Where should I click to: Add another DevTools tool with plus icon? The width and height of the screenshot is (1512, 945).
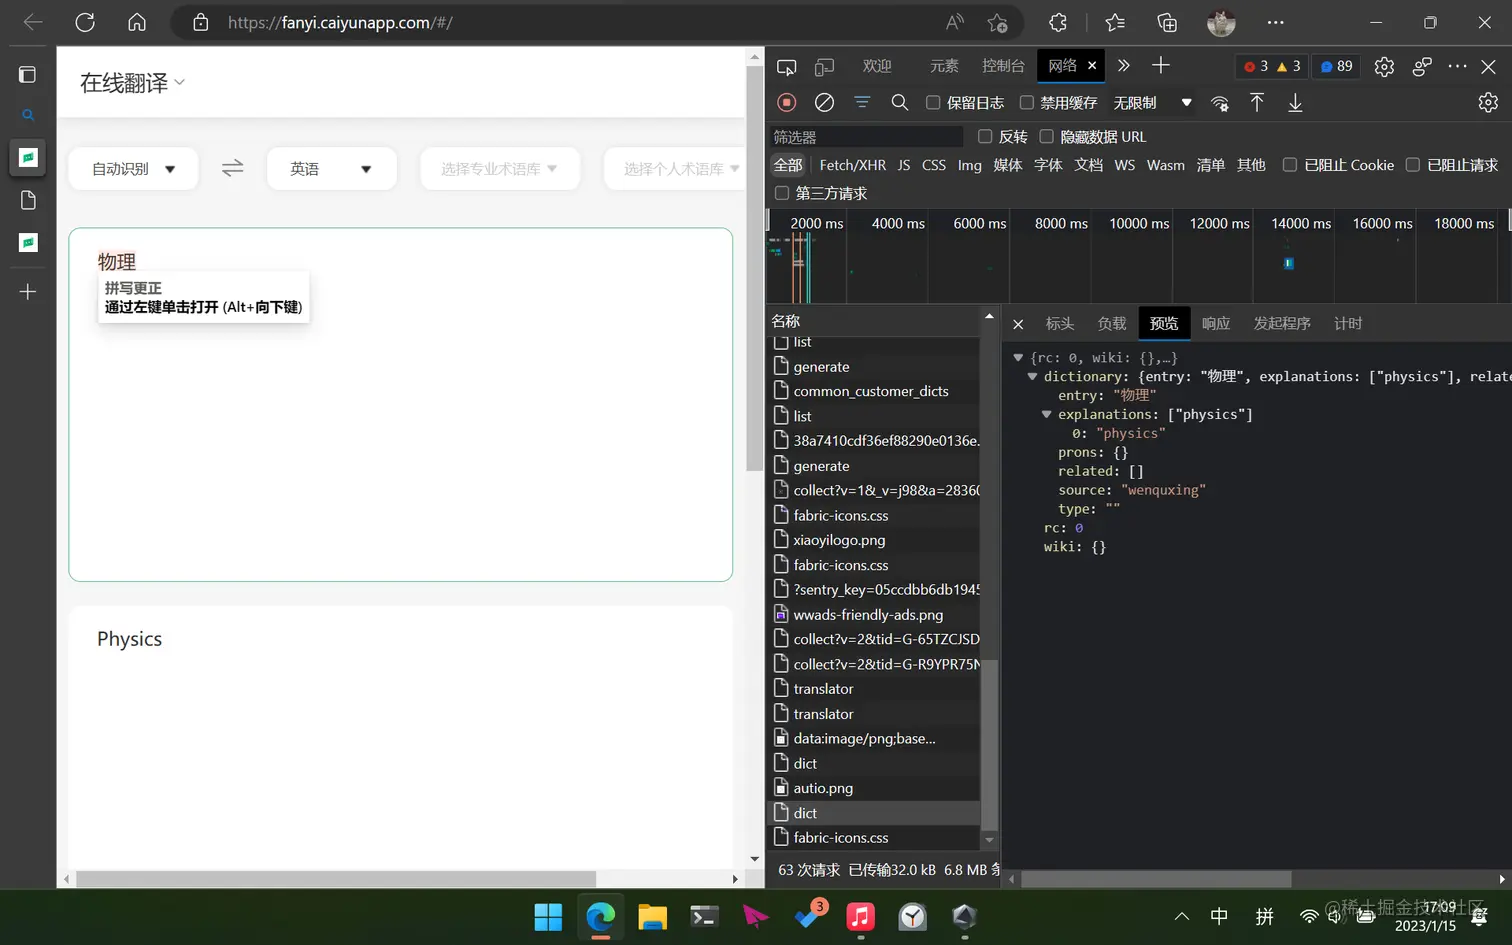[1160, 65]
